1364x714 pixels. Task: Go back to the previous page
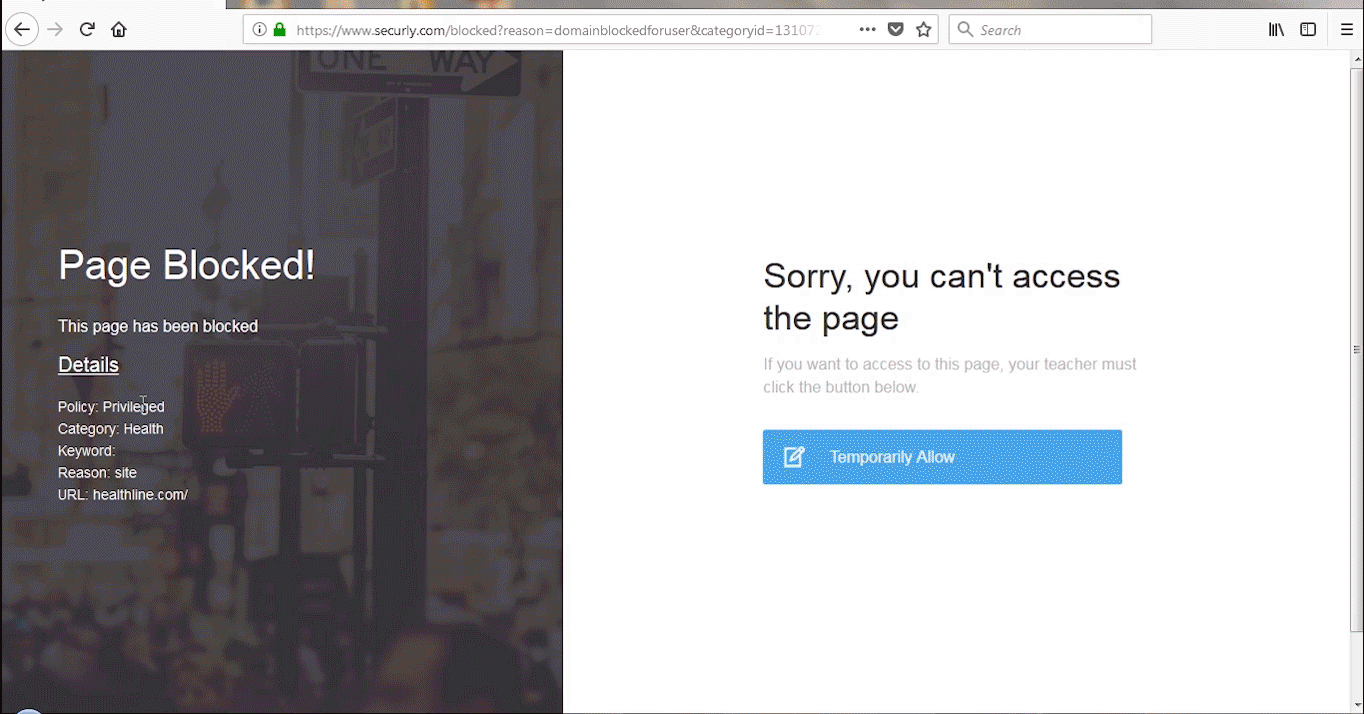[x=22, y=30]
